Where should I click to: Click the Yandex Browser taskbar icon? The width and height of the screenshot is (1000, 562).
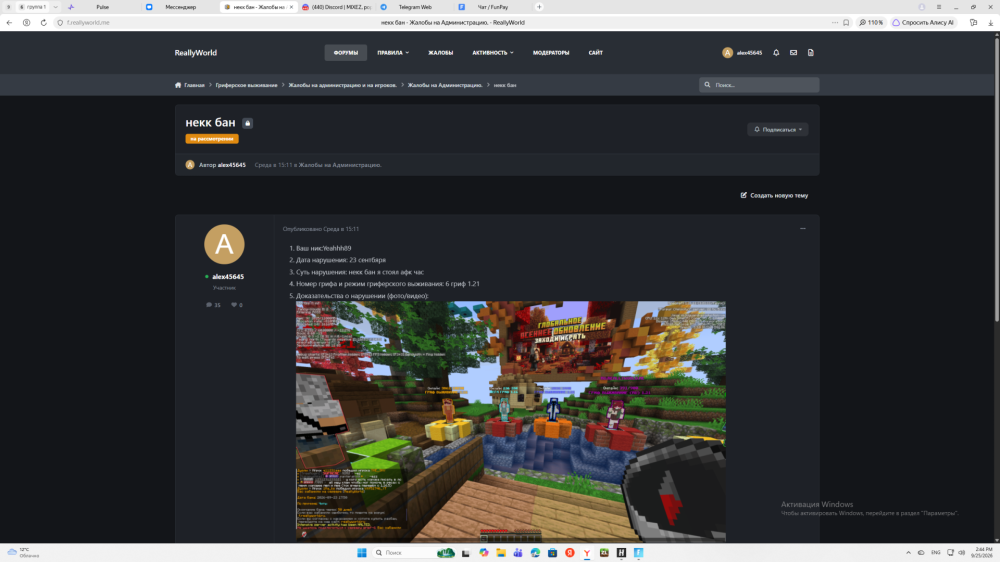coord(587,552)
